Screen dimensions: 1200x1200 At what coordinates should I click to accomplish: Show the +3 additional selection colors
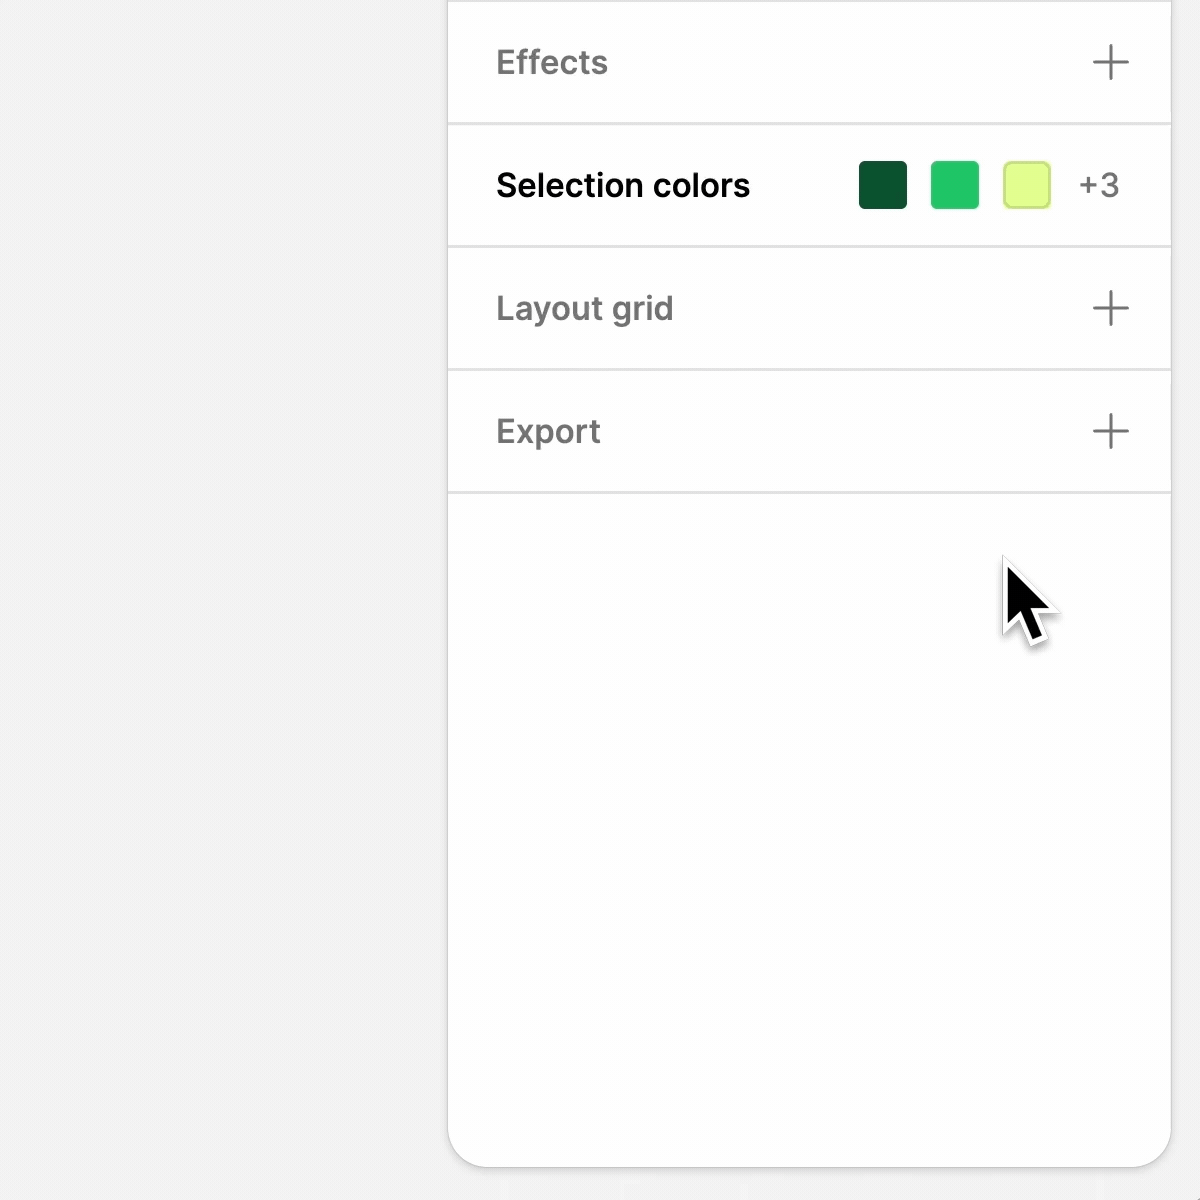tap(1099, 185)
